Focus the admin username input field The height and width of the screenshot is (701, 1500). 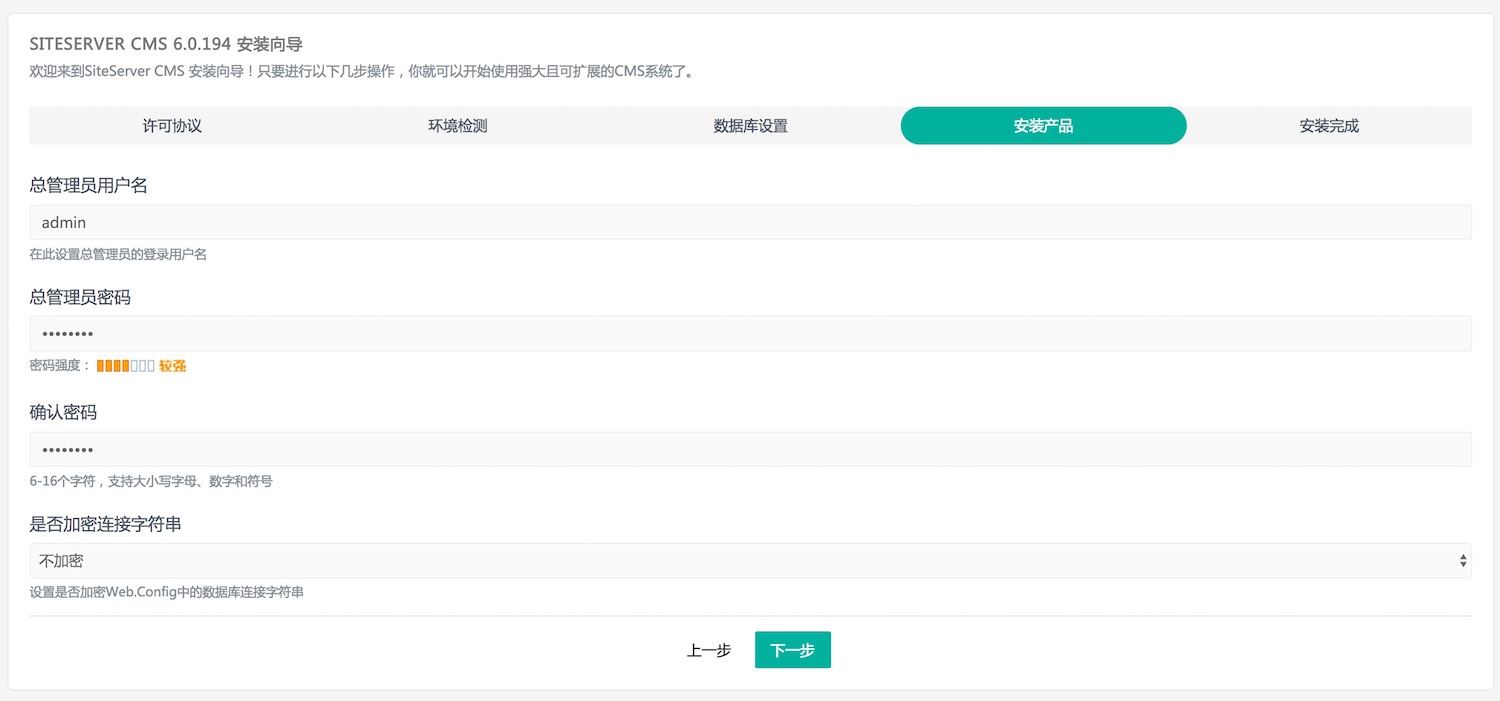coord(750,222)
